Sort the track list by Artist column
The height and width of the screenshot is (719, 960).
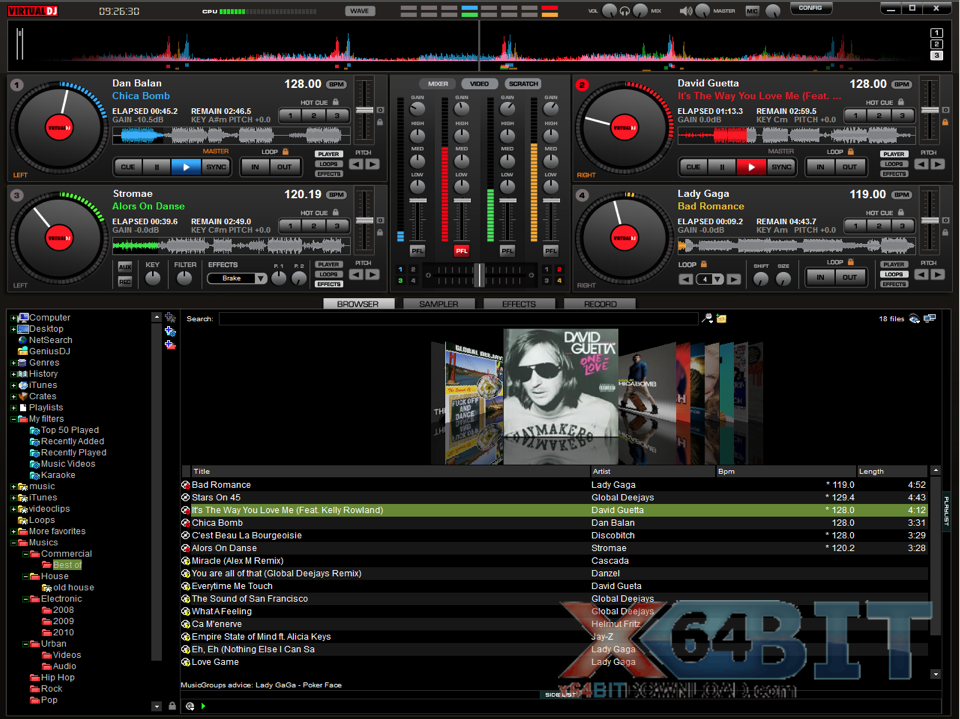tap(652, 472)
